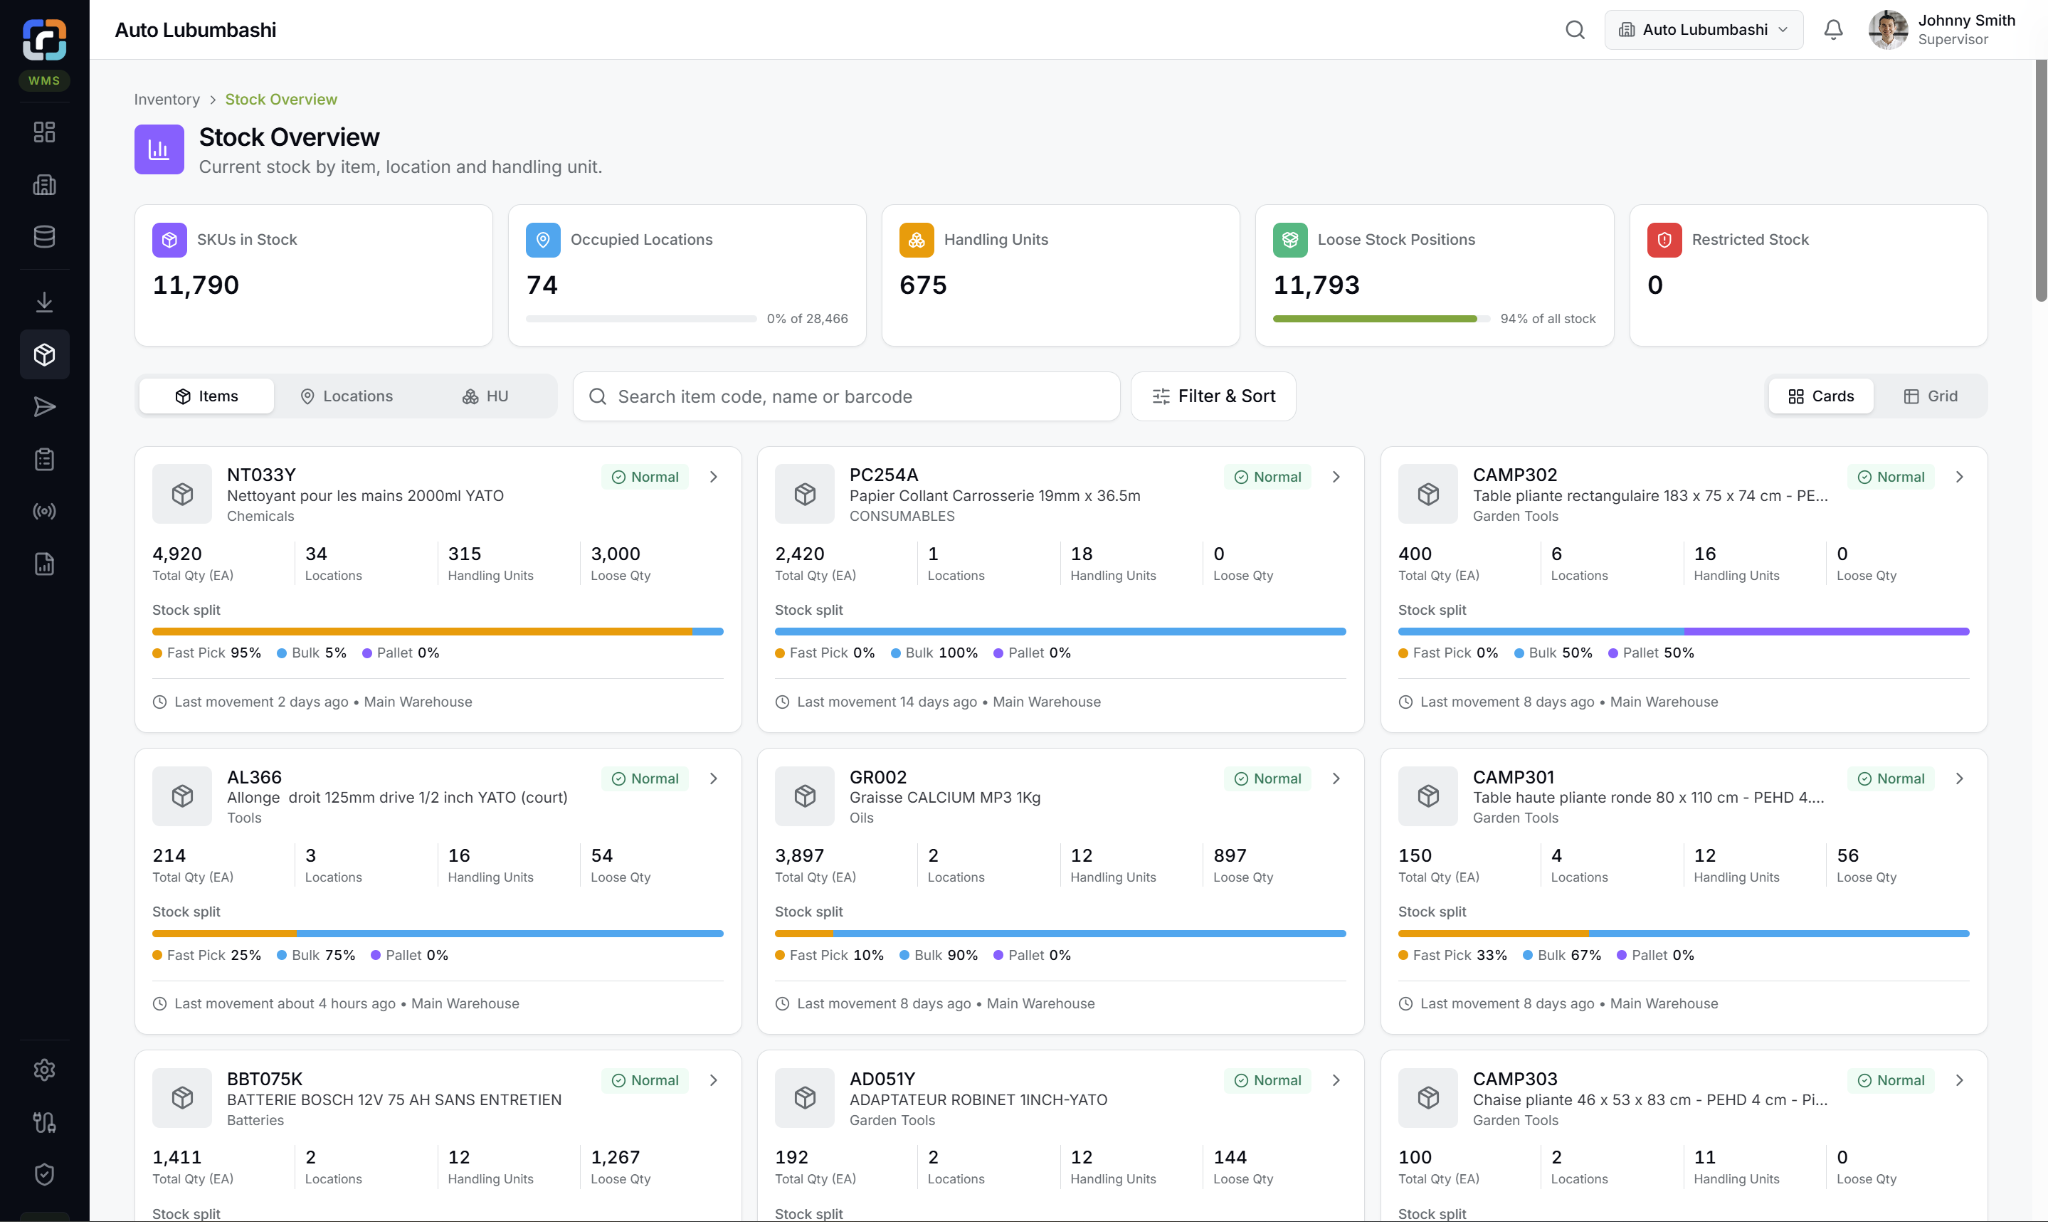Open the inbound download arrow sidebar icon
Viewport: 2048px width, 1222px height.
[x=44, y=302]
